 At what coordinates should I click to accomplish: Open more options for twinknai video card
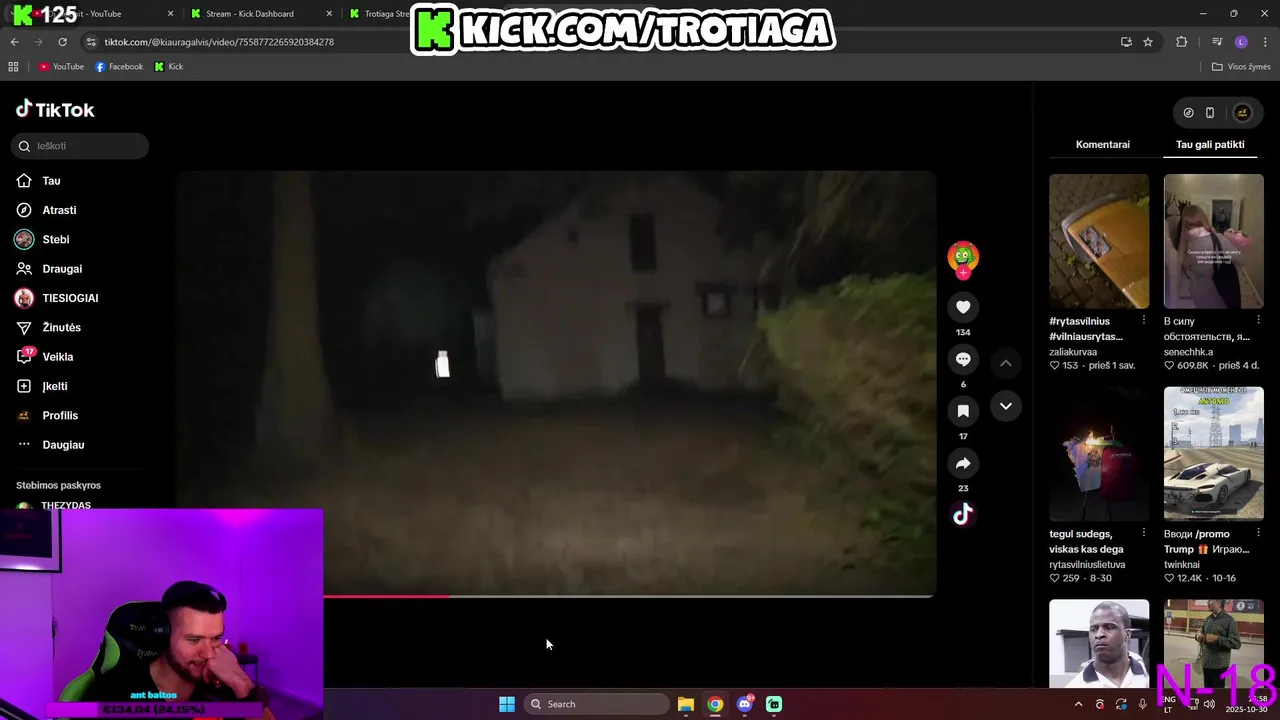coord(1258,533)
